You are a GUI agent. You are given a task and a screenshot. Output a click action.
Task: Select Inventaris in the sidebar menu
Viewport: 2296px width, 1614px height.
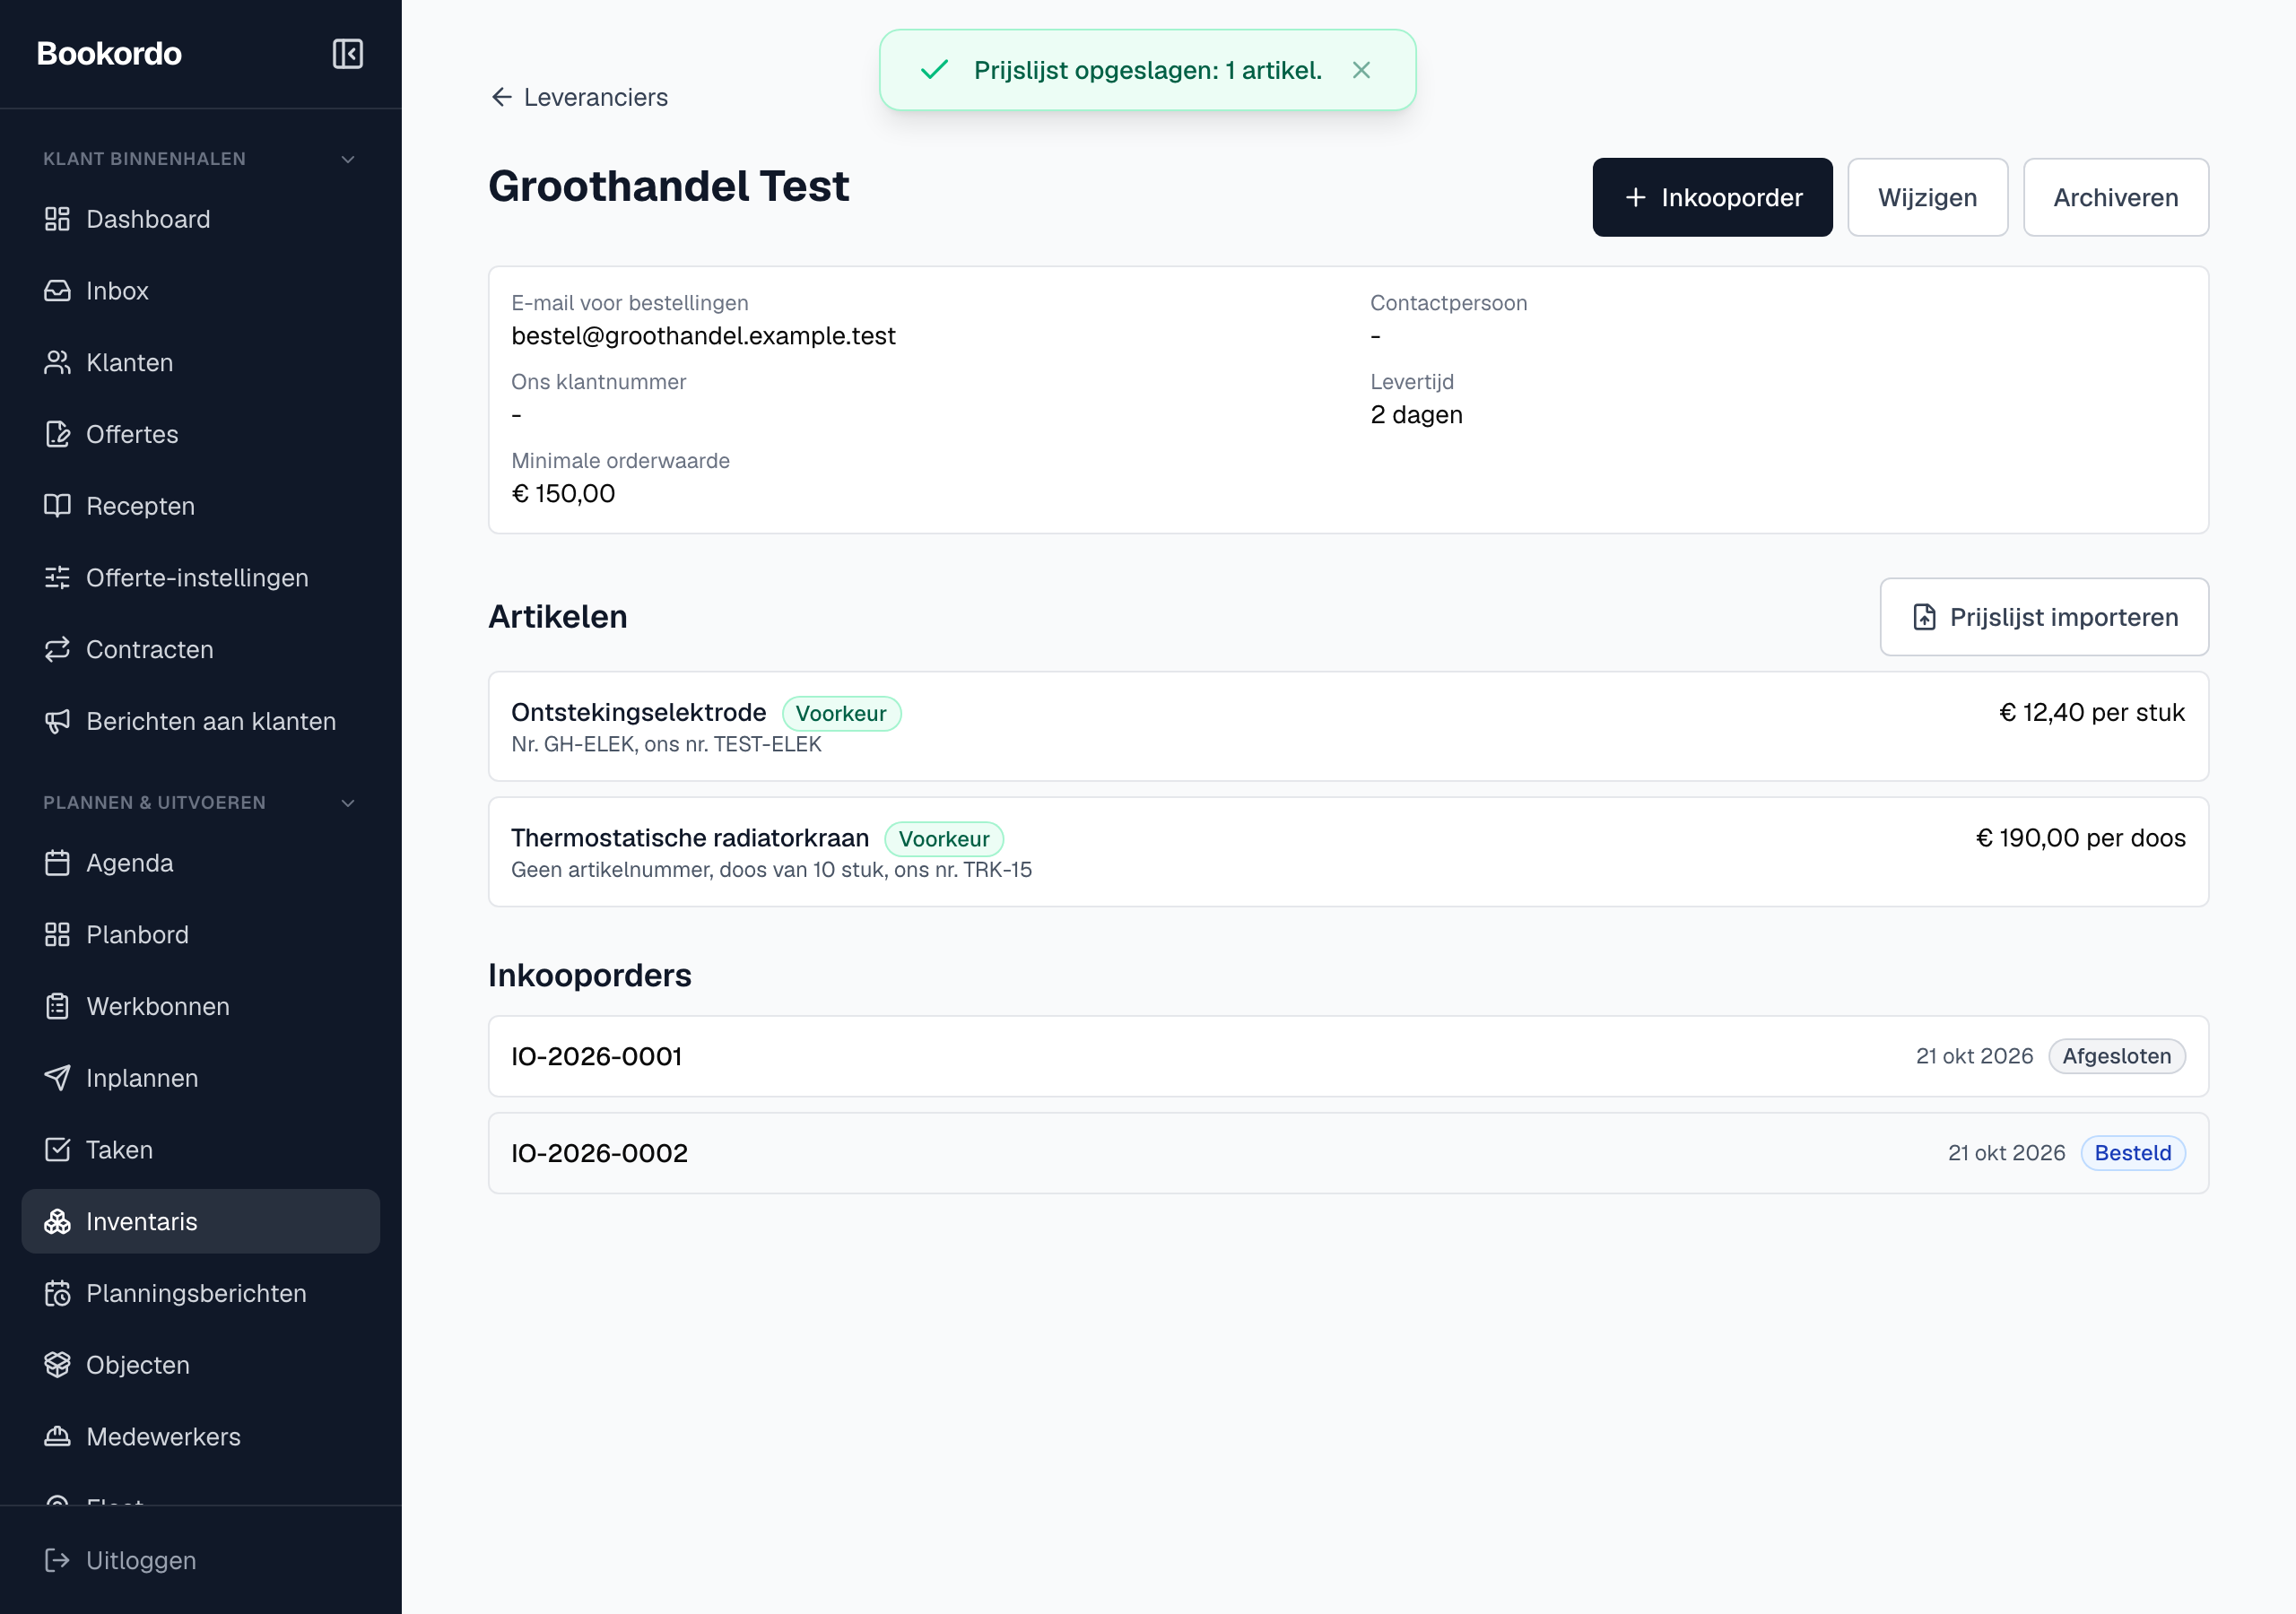[x=200, y=1221]
